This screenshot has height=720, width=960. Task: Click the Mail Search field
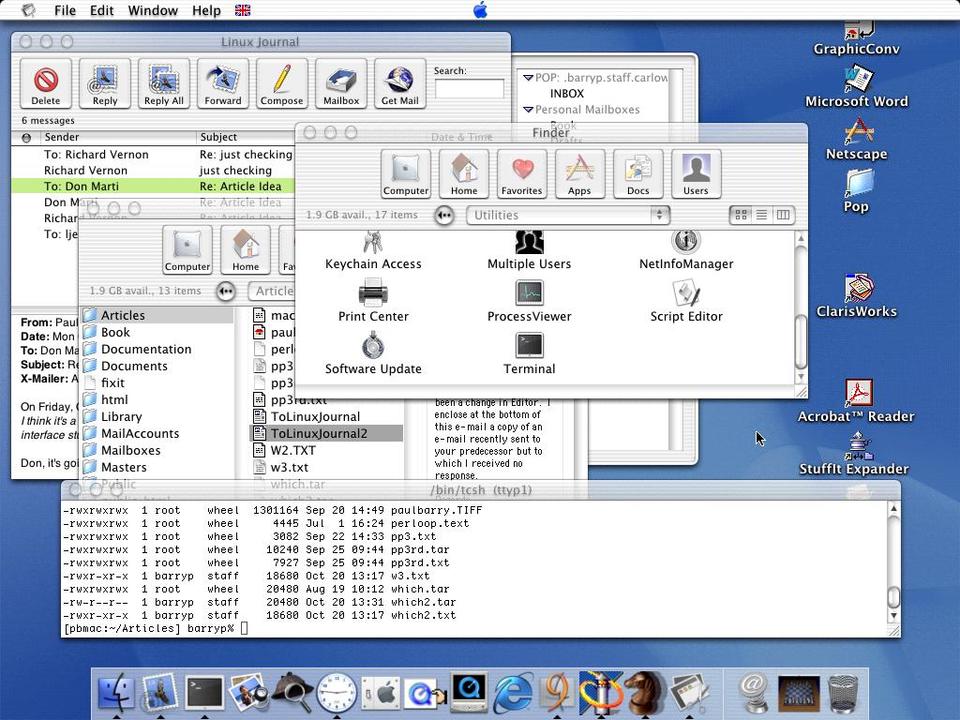click(469, 89)
